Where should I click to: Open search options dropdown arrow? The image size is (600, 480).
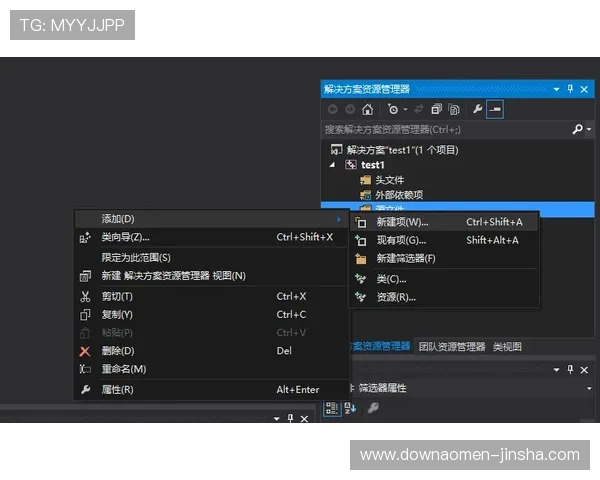[x=589, y=129]
